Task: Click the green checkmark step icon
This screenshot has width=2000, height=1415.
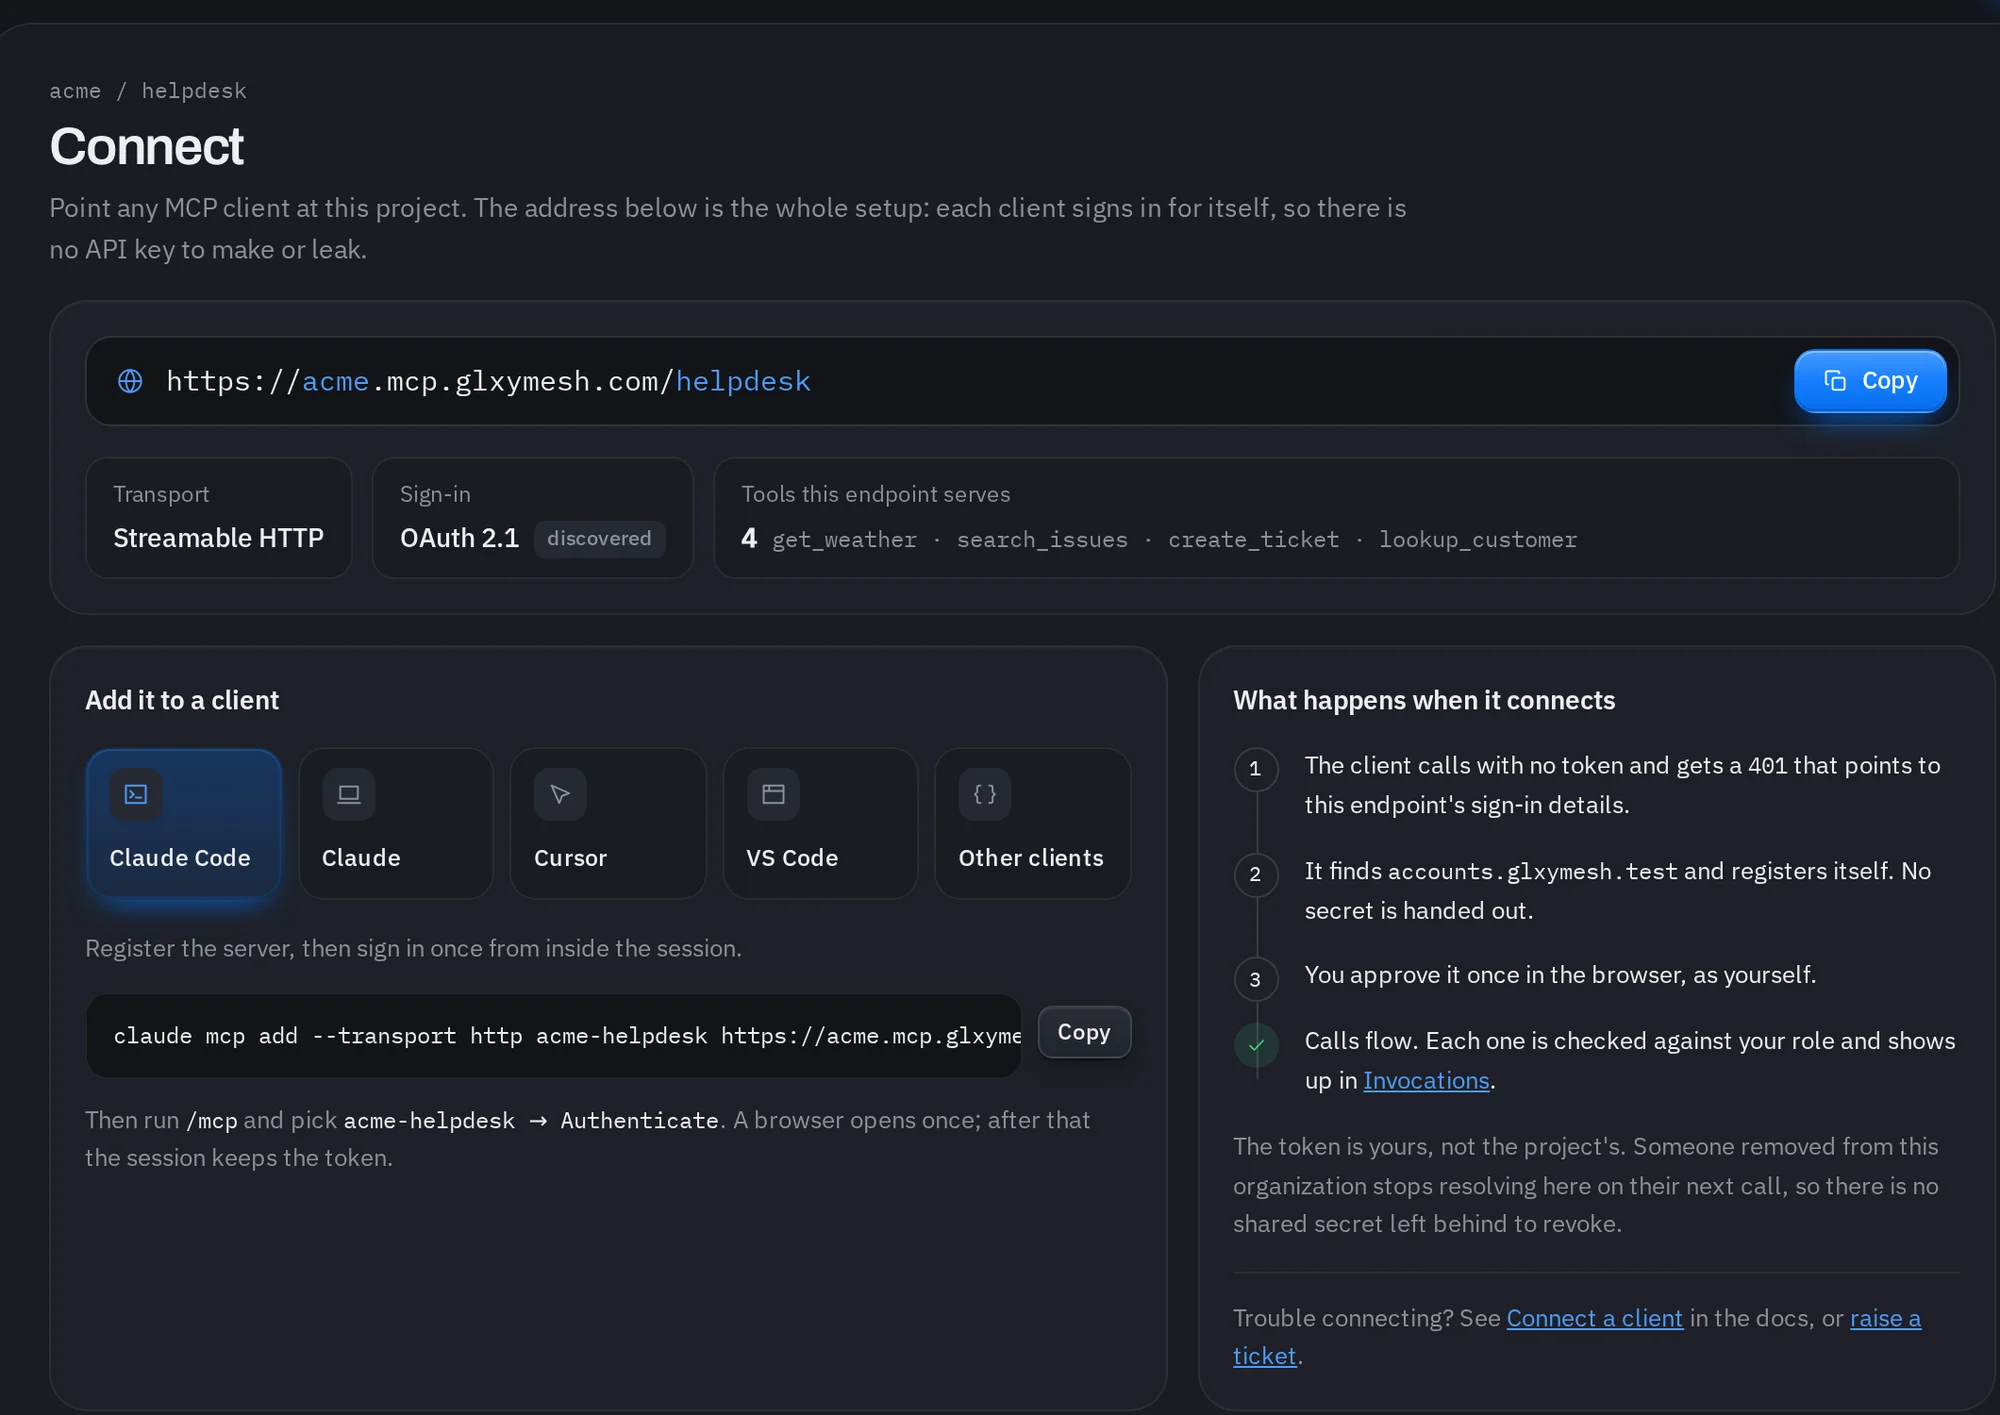Action: pos(1256,1045)
